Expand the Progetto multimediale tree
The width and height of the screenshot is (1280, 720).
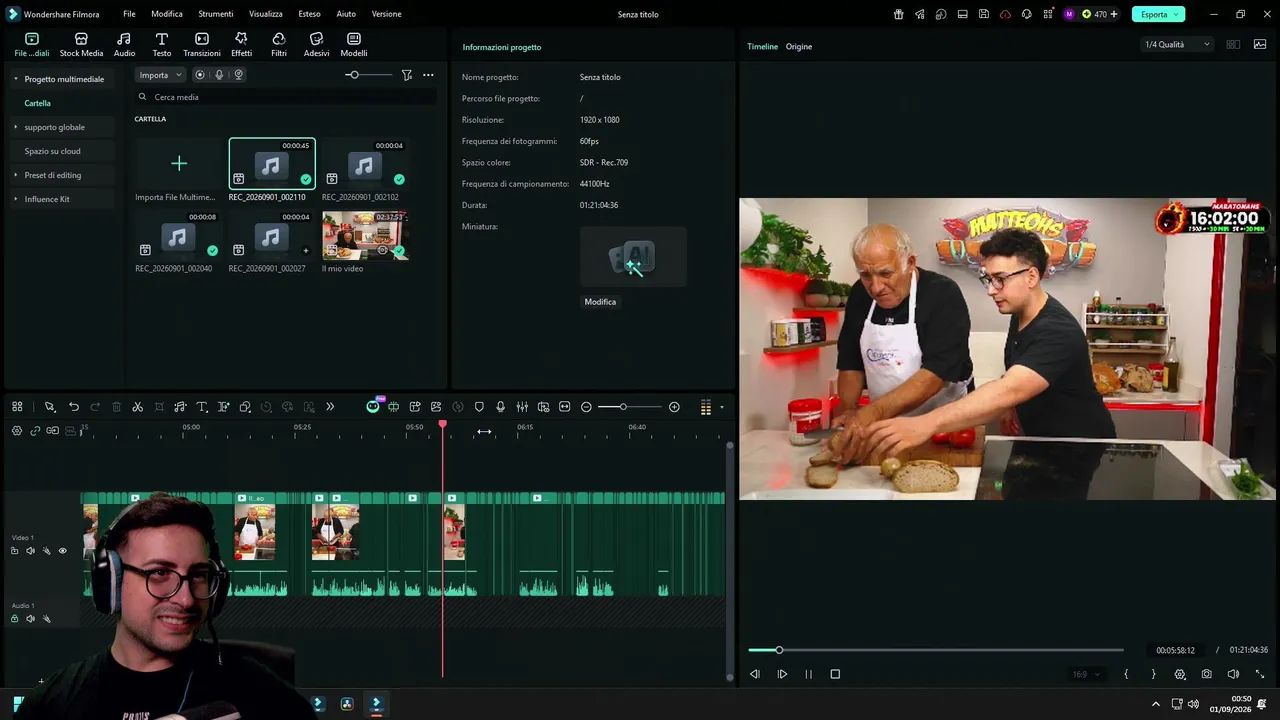(16, 79)
